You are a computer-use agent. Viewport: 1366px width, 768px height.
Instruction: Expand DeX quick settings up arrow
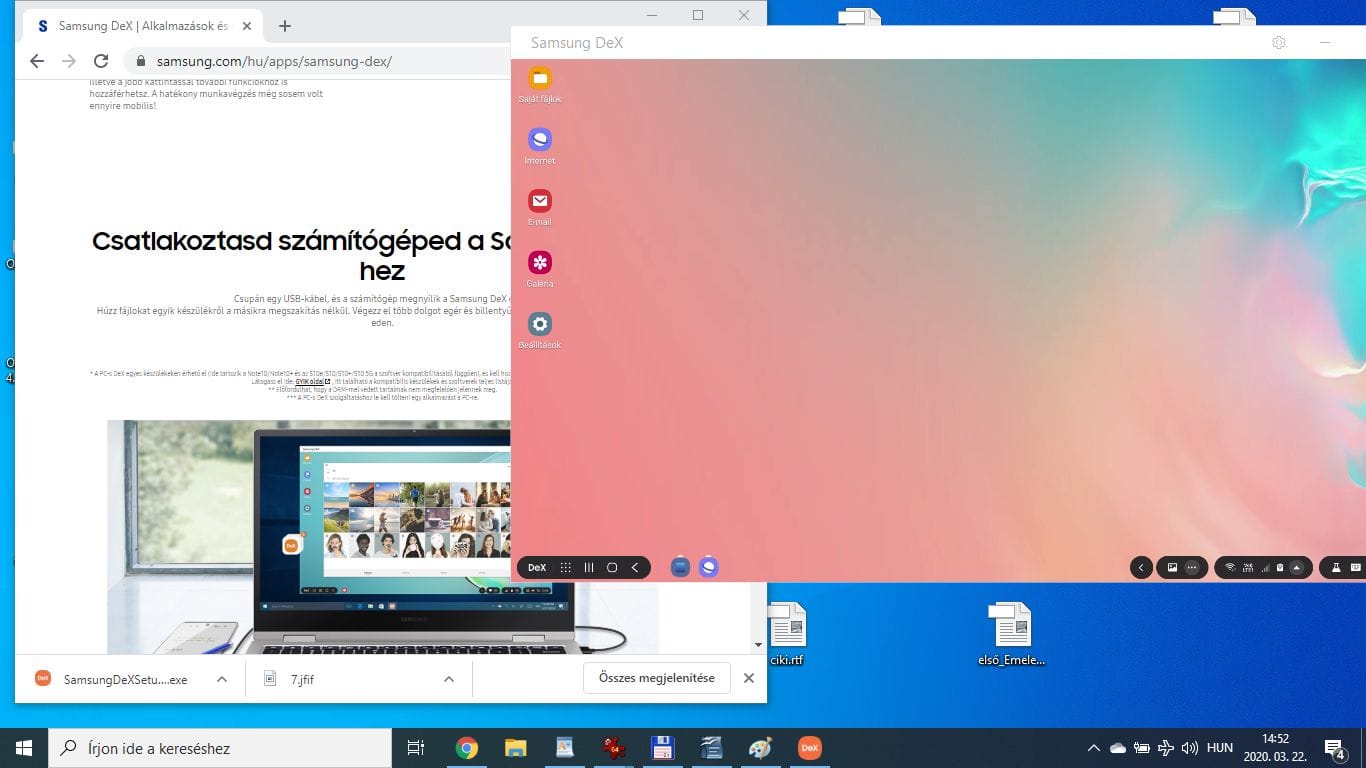point(1297,567)
